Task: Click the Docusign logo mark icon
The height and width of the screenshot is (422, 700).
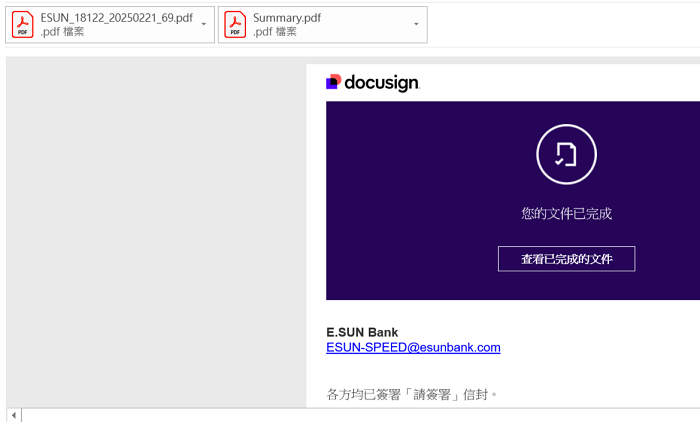Action: coord(334,82)
